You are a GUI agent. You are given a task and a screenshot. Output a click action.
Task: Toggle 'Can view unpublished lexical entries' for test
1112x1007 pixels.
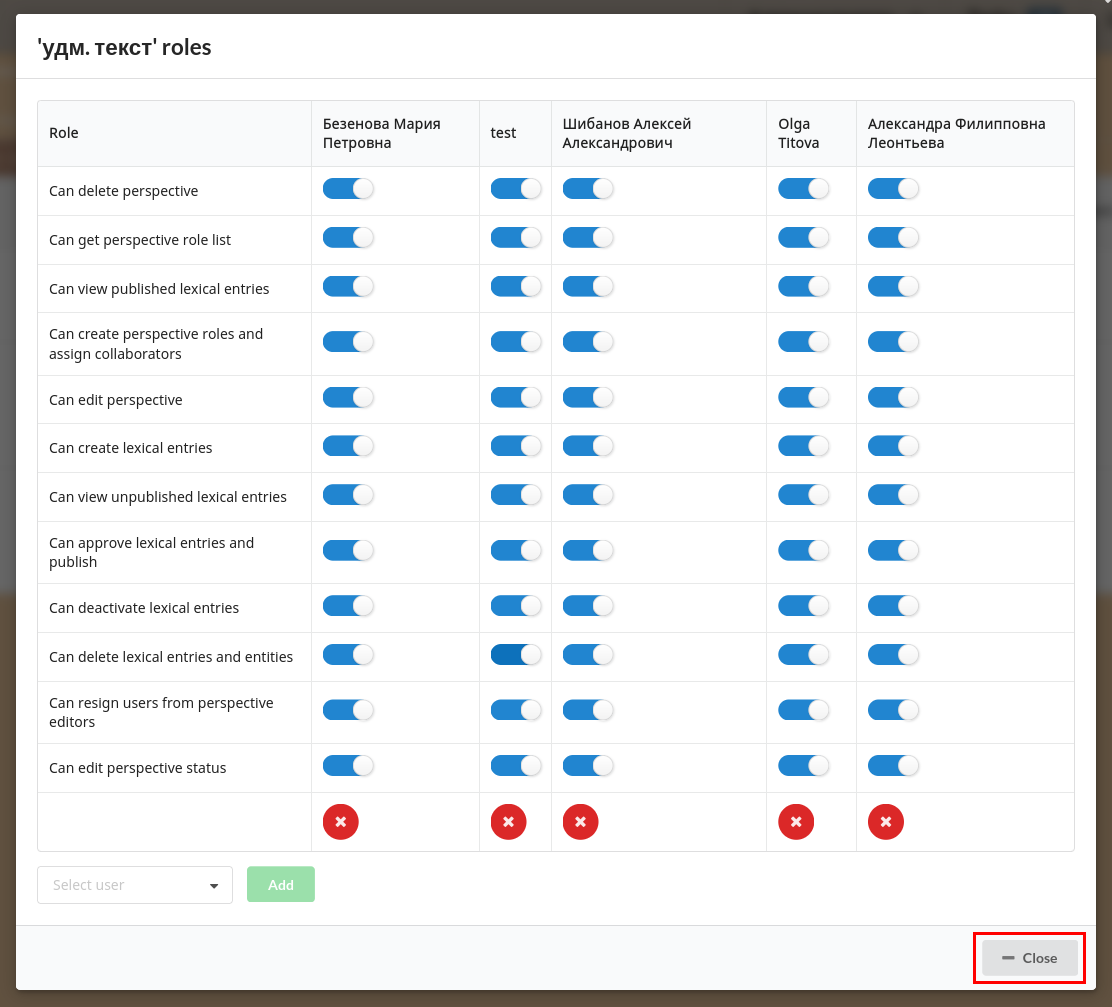click(x=515, y=494)
